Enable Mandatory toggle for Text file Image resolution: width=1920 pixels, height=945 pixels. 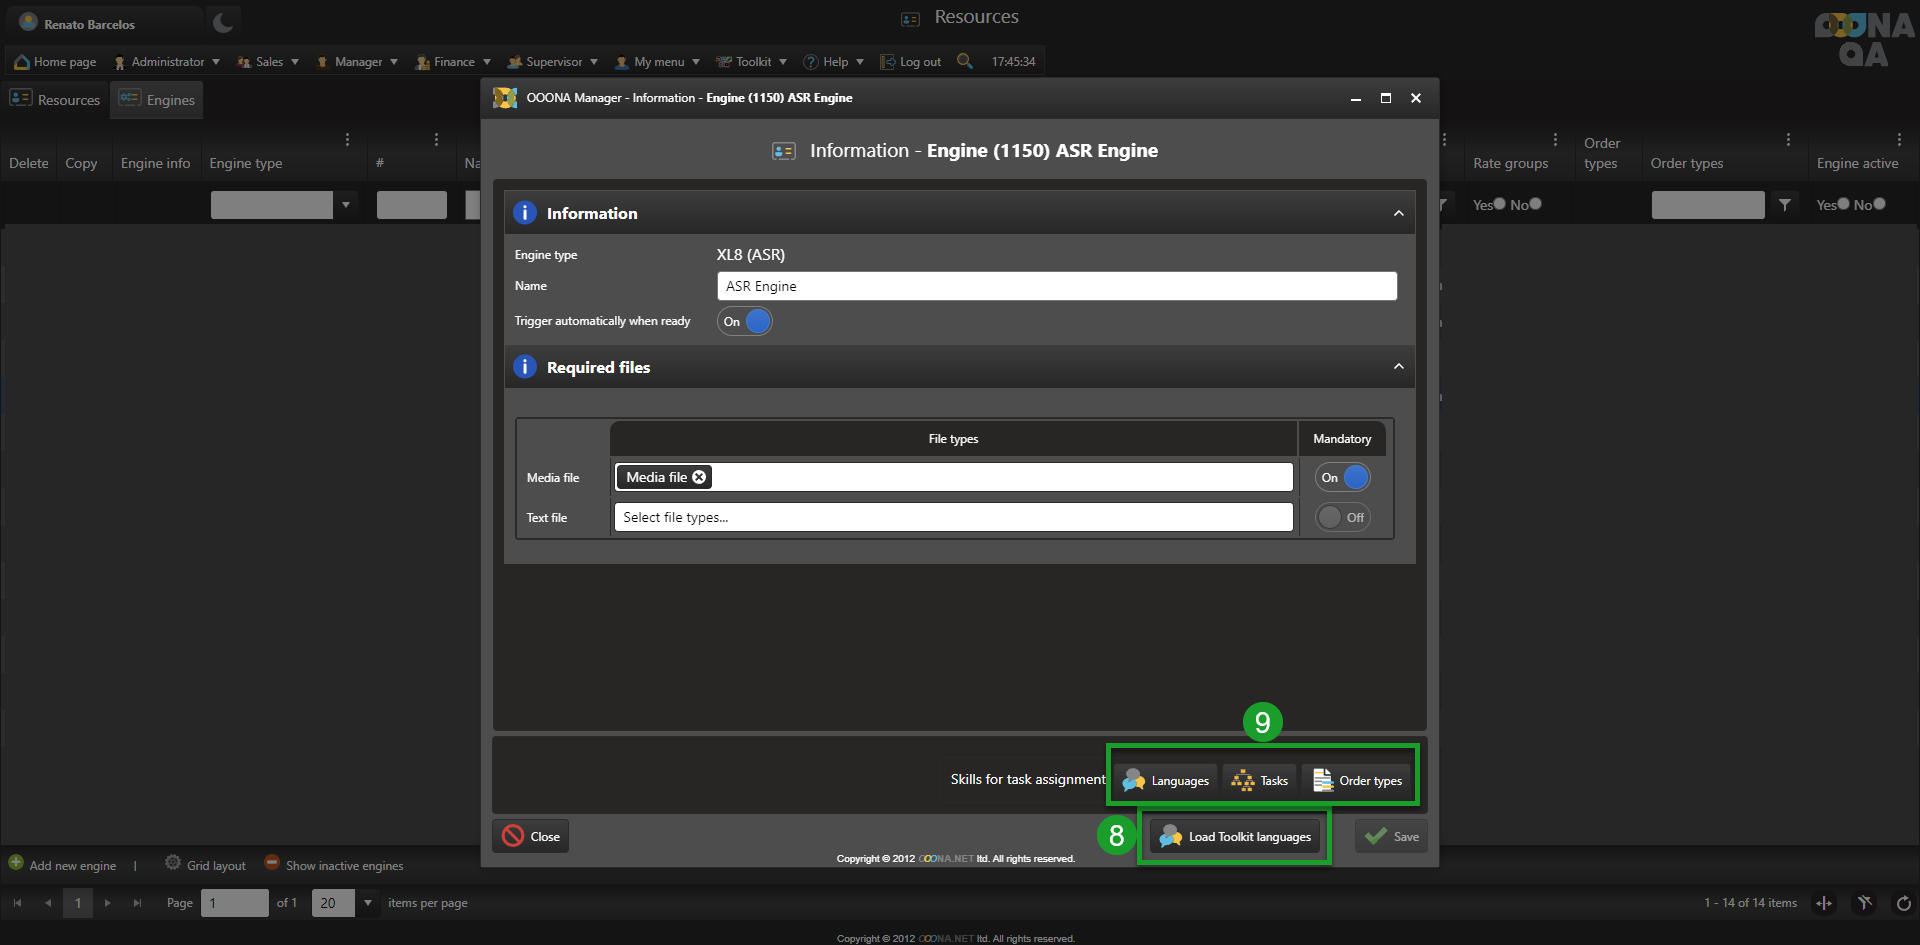coord(1342,517)
